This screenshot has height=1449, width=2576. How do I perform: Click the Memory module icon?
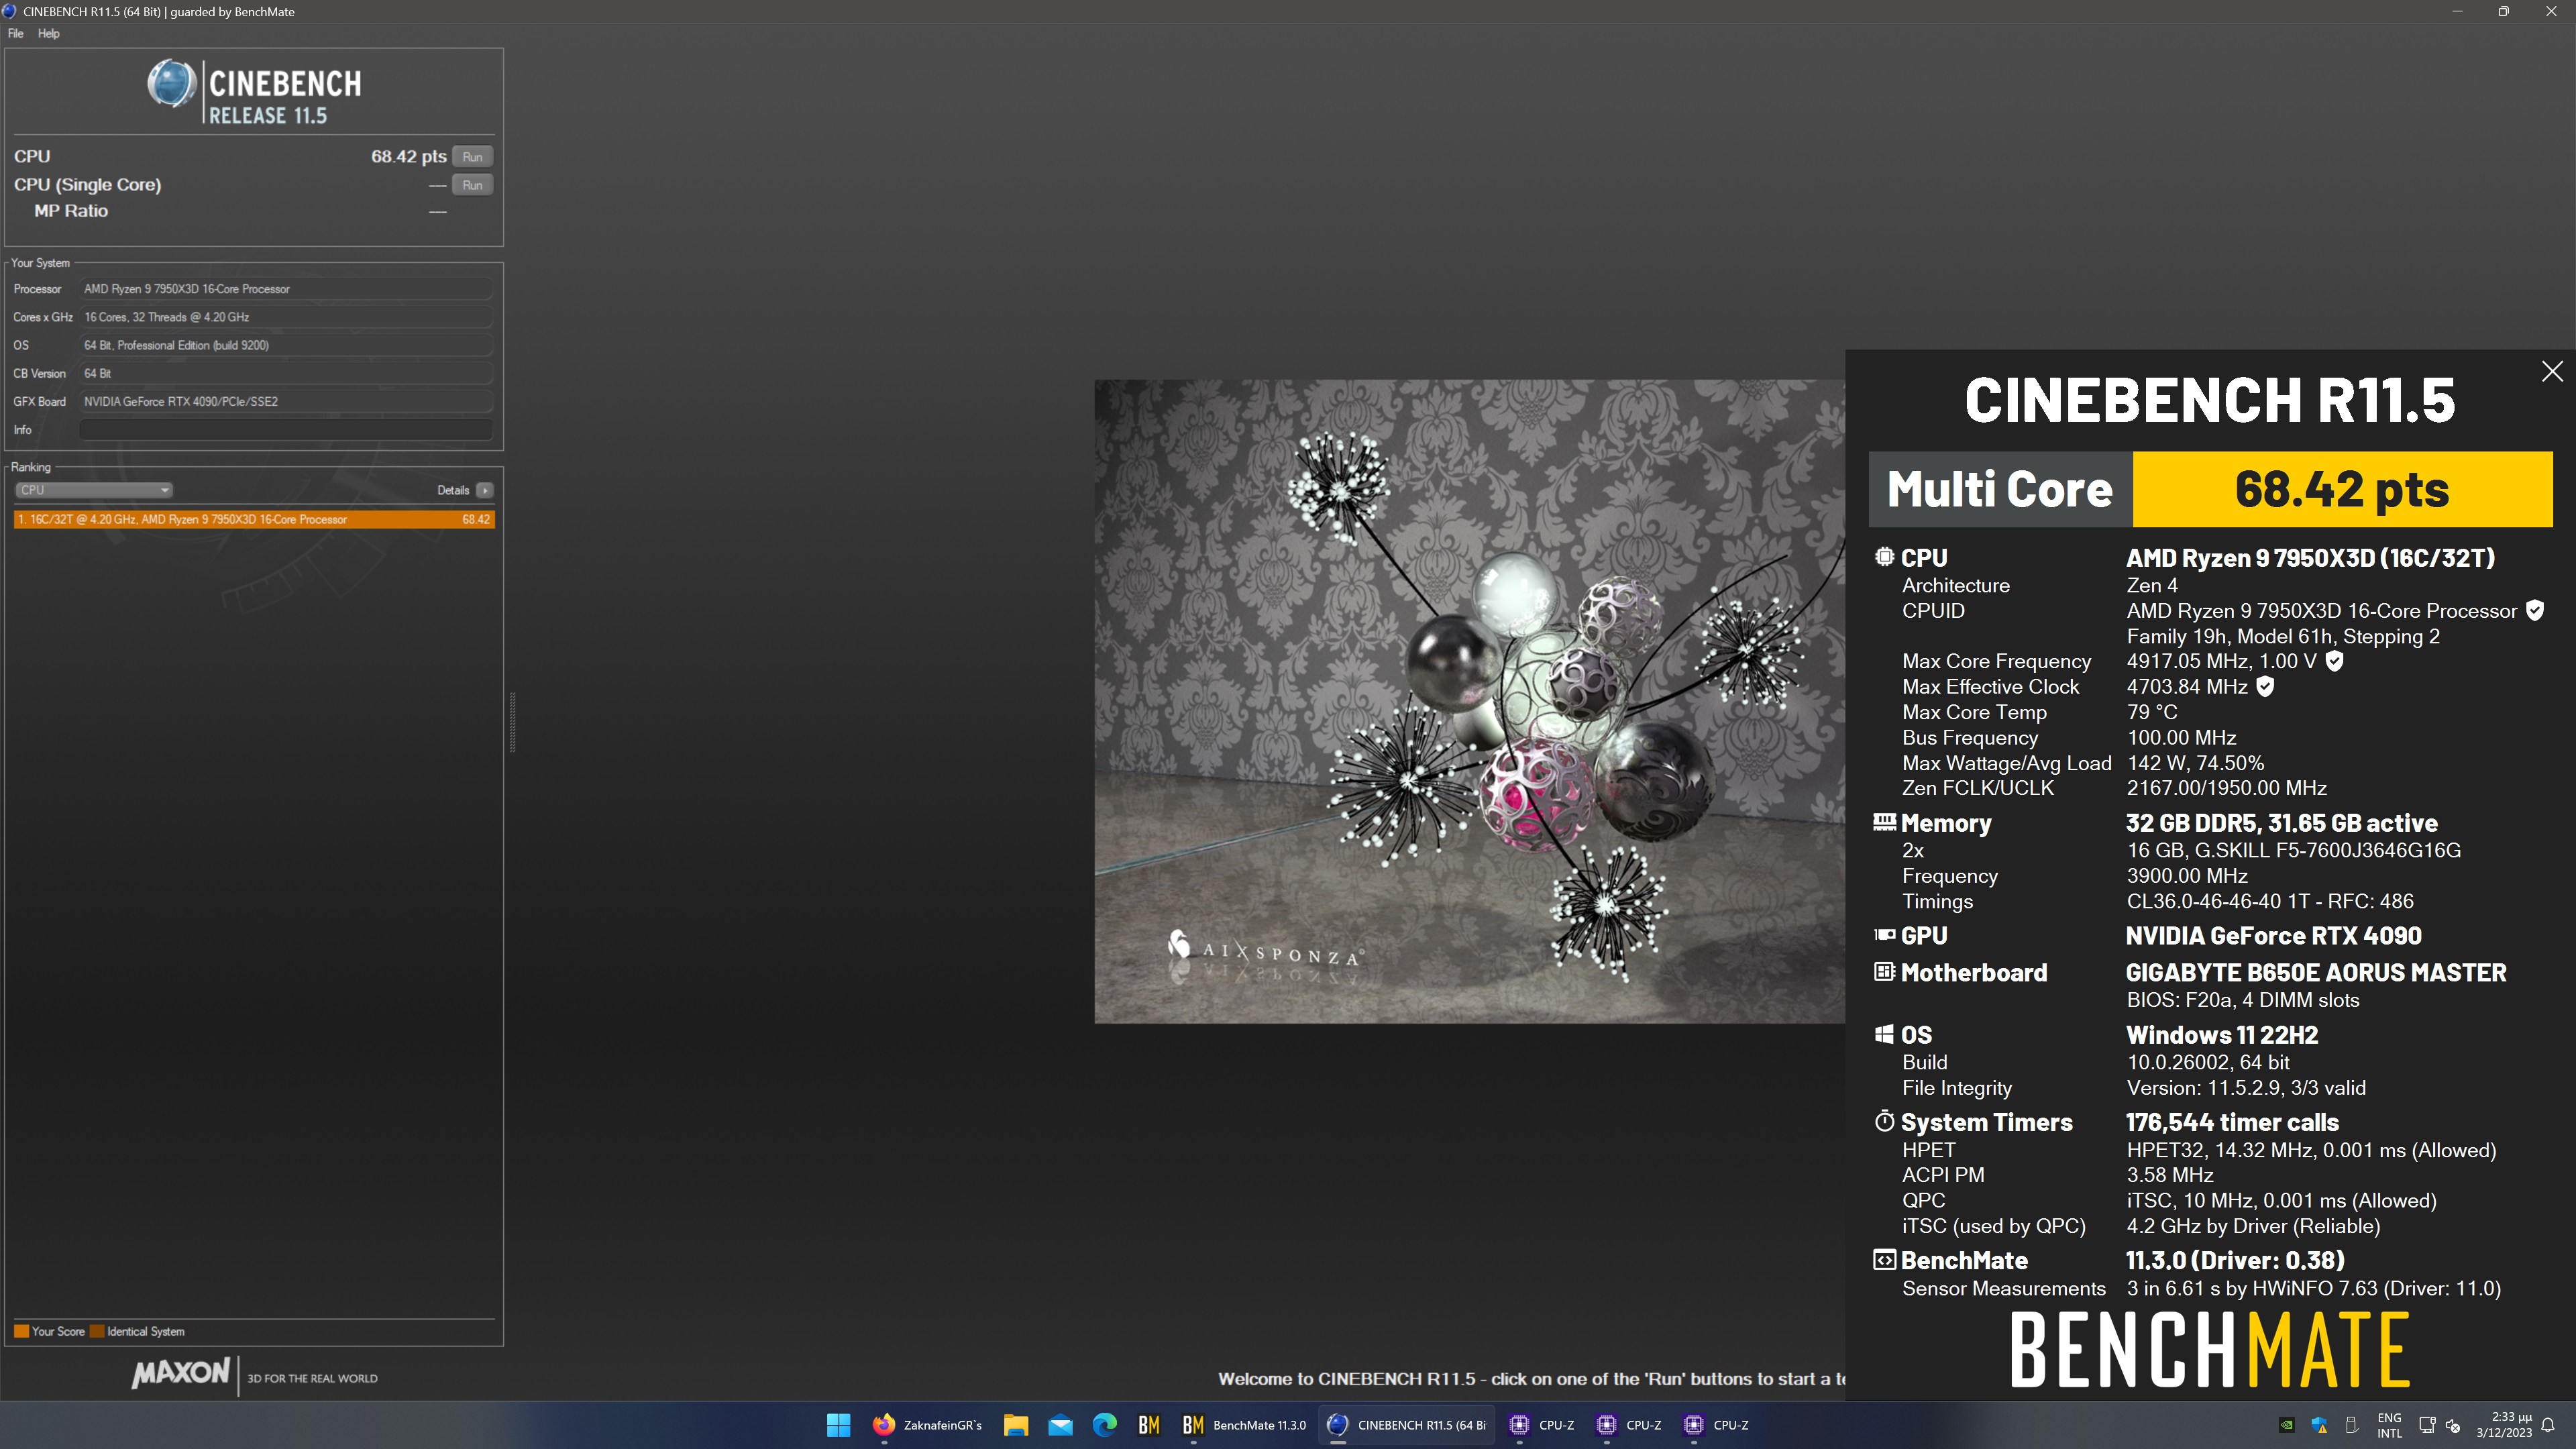pos(1884,822)
